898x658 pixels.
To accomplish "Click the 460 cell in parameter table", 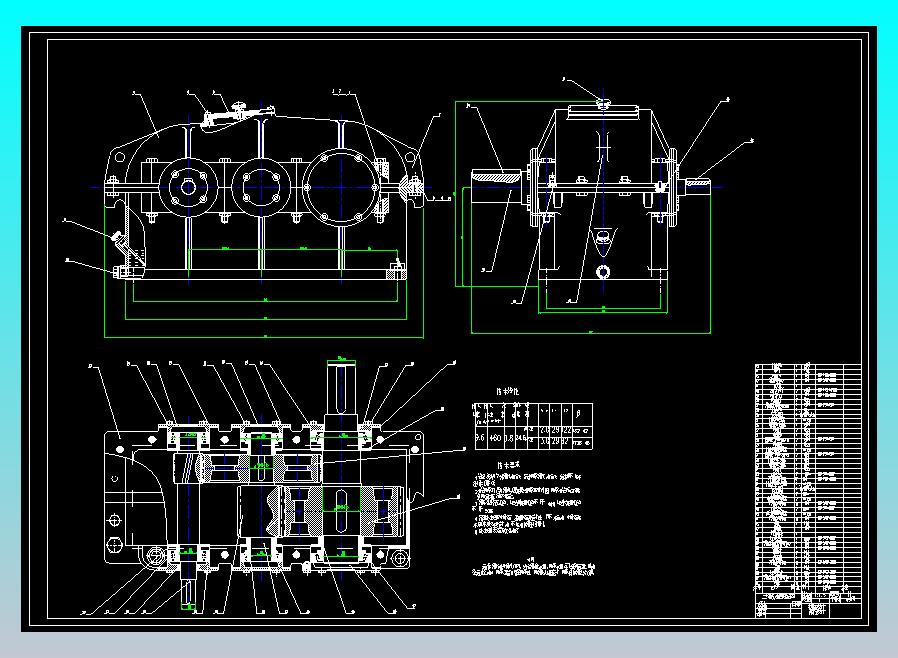I will point(495,437).
